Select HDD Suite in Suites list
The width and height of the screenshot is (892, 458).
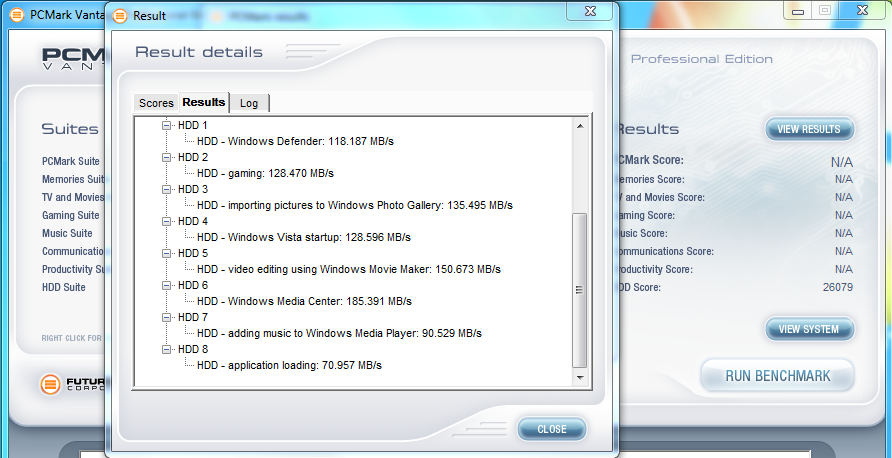pyautogui.click(x=64, y=287)
